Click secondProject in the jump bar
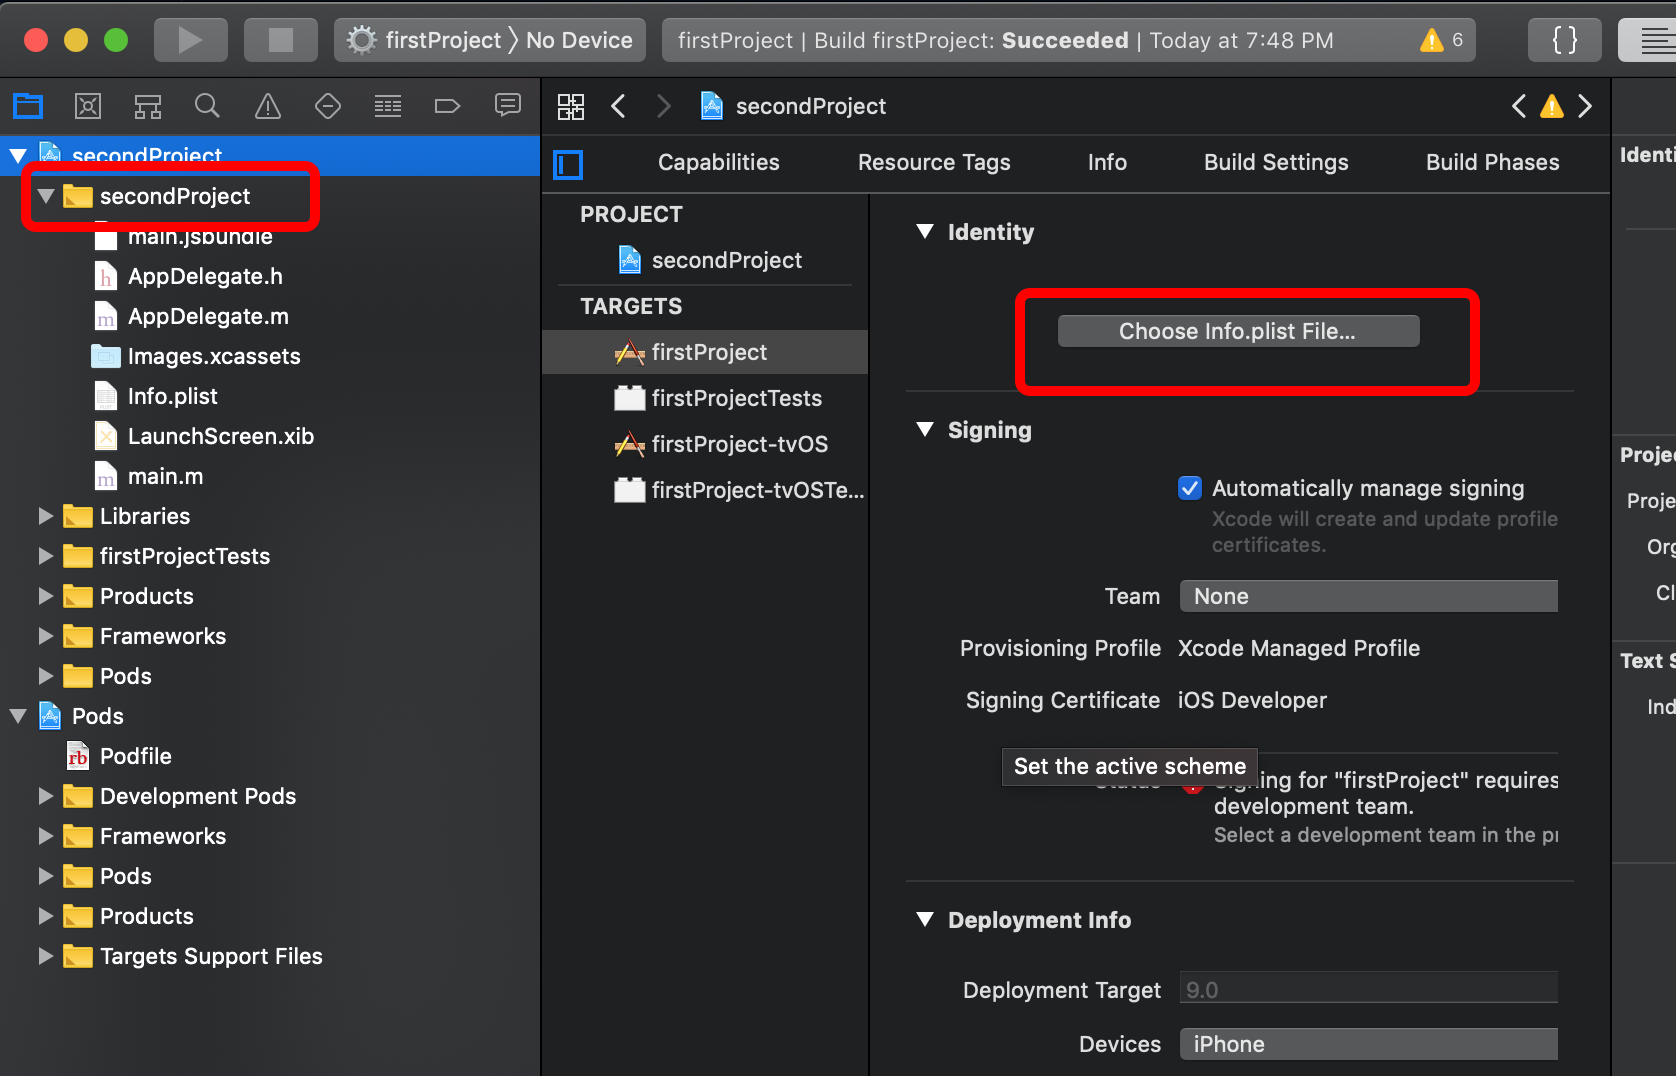The width and height of the screenshot is (1676, 1076). (x=794, y=106)
